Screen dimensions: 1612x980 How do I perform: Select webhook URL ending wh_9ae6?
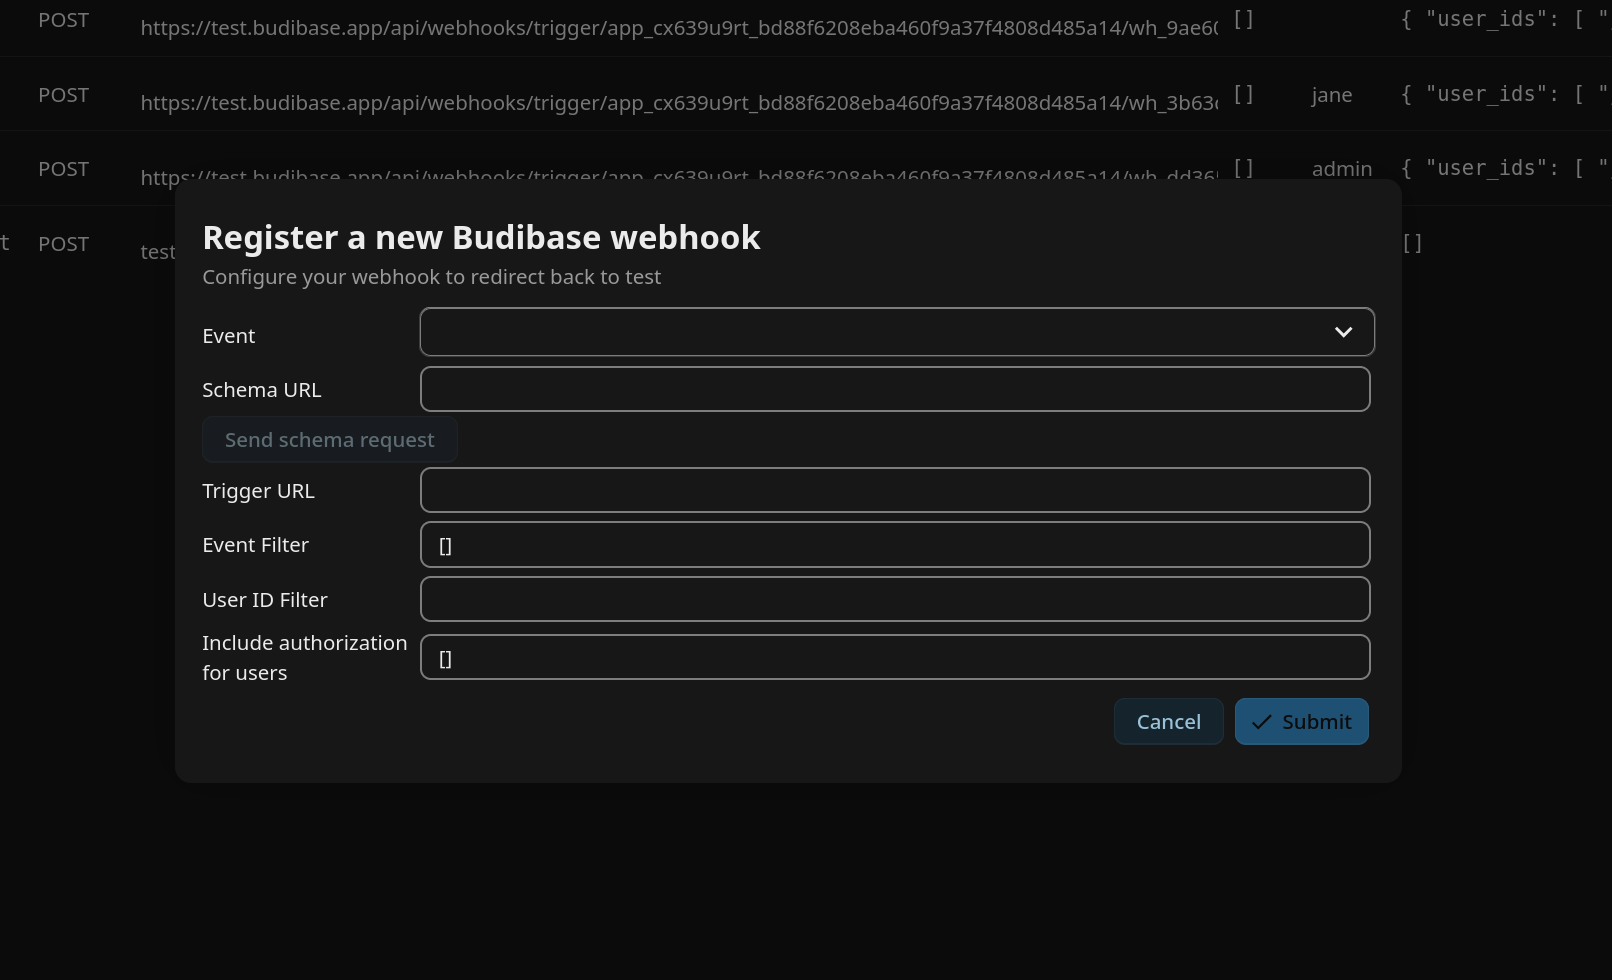click(x=679, y=28)
